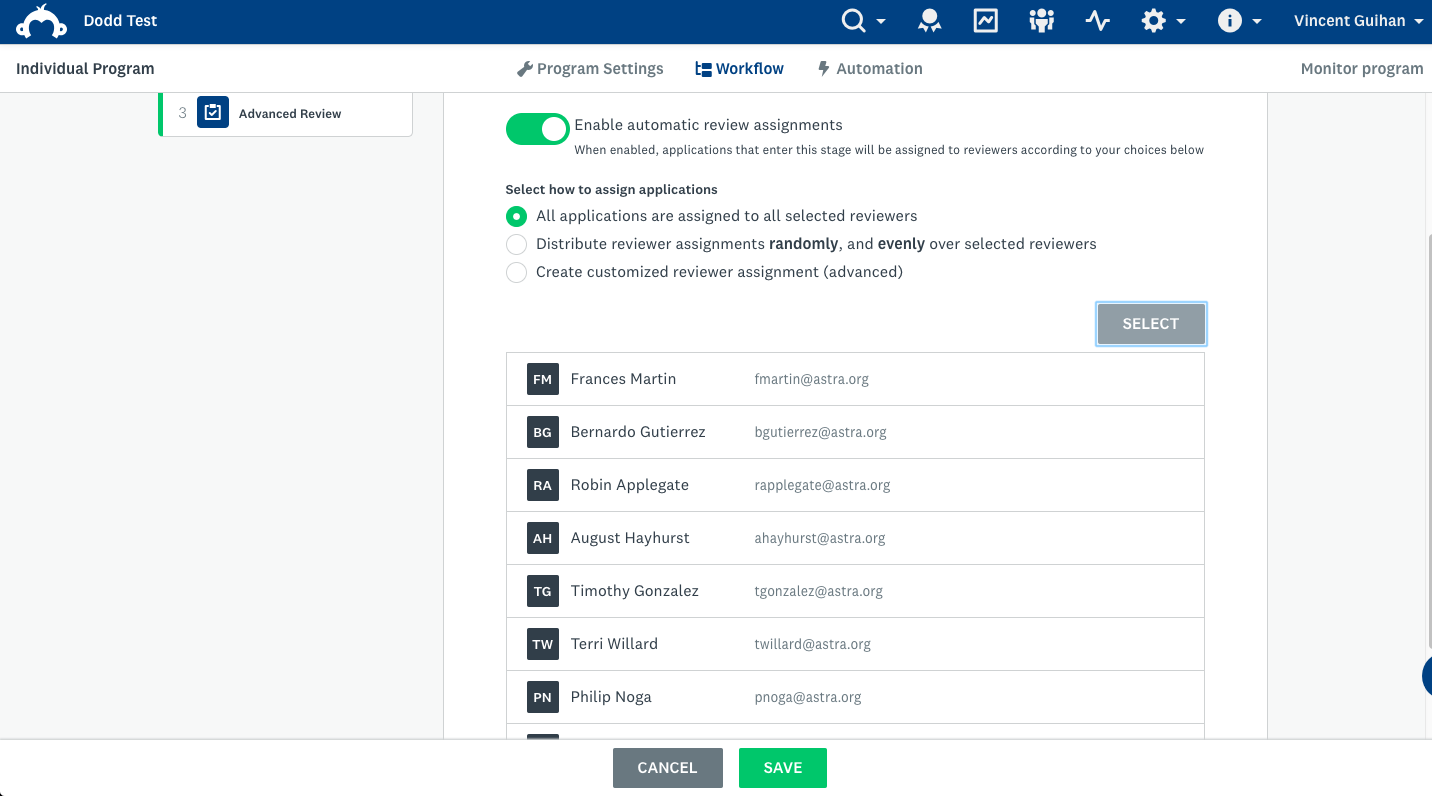Click the information icon
The image size is (1432, 796).
(x=1230, y=21)
